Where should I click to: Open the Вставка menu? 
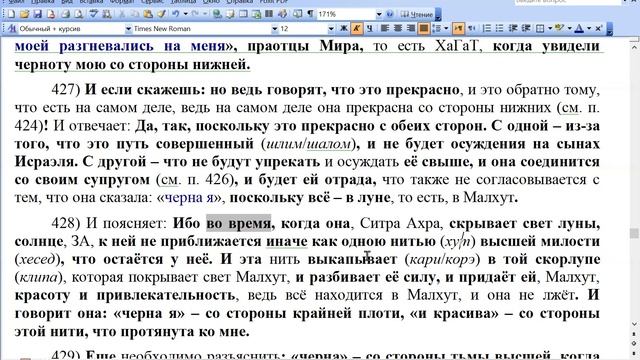tap(91, 2)
